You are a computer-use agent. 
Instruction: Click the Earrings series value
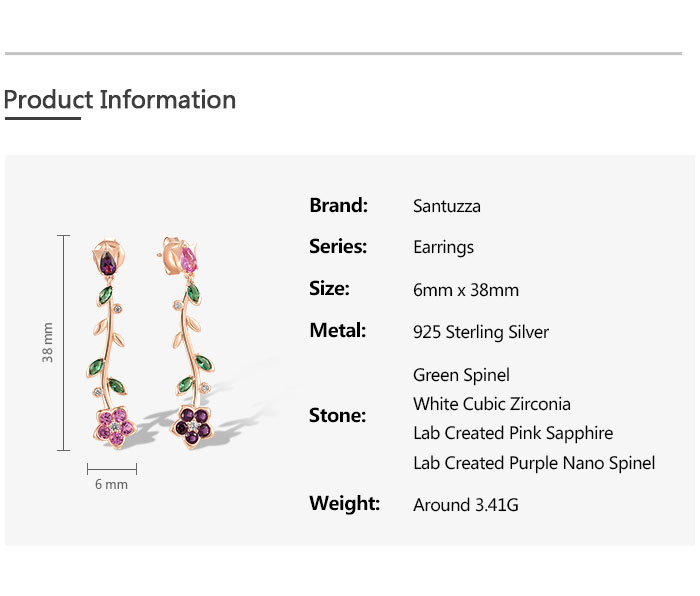tap(443, 247)
